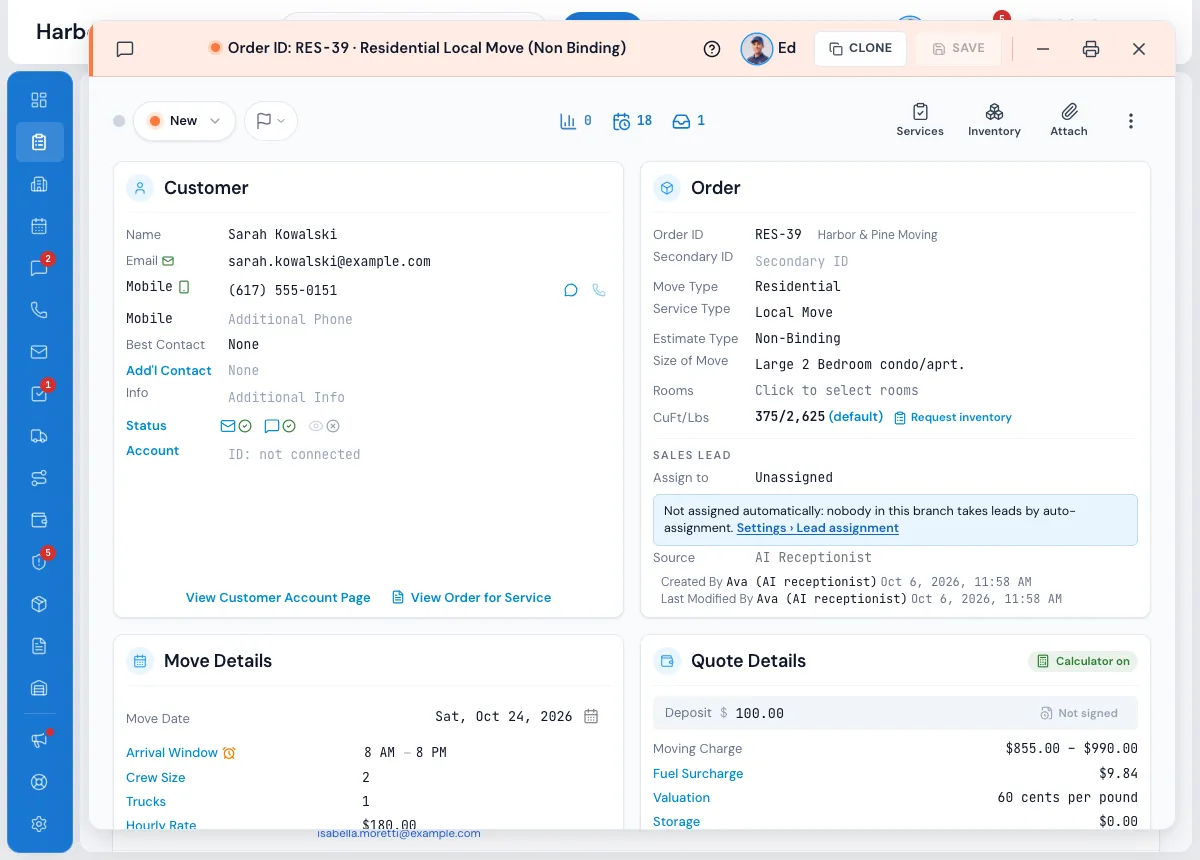Open the Arrival Window link
The width and height of the screenshot is (1200, 860).
tap(172, 752)
